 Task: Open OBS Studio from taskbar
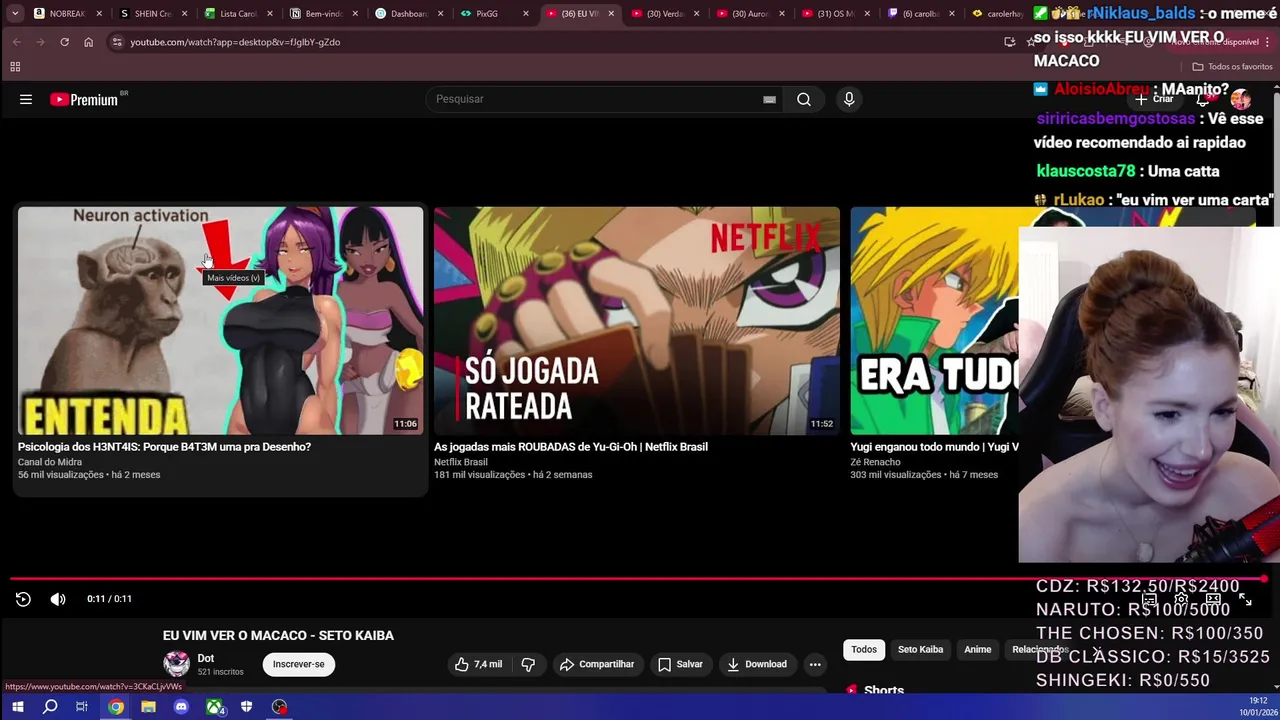point(279,707)
